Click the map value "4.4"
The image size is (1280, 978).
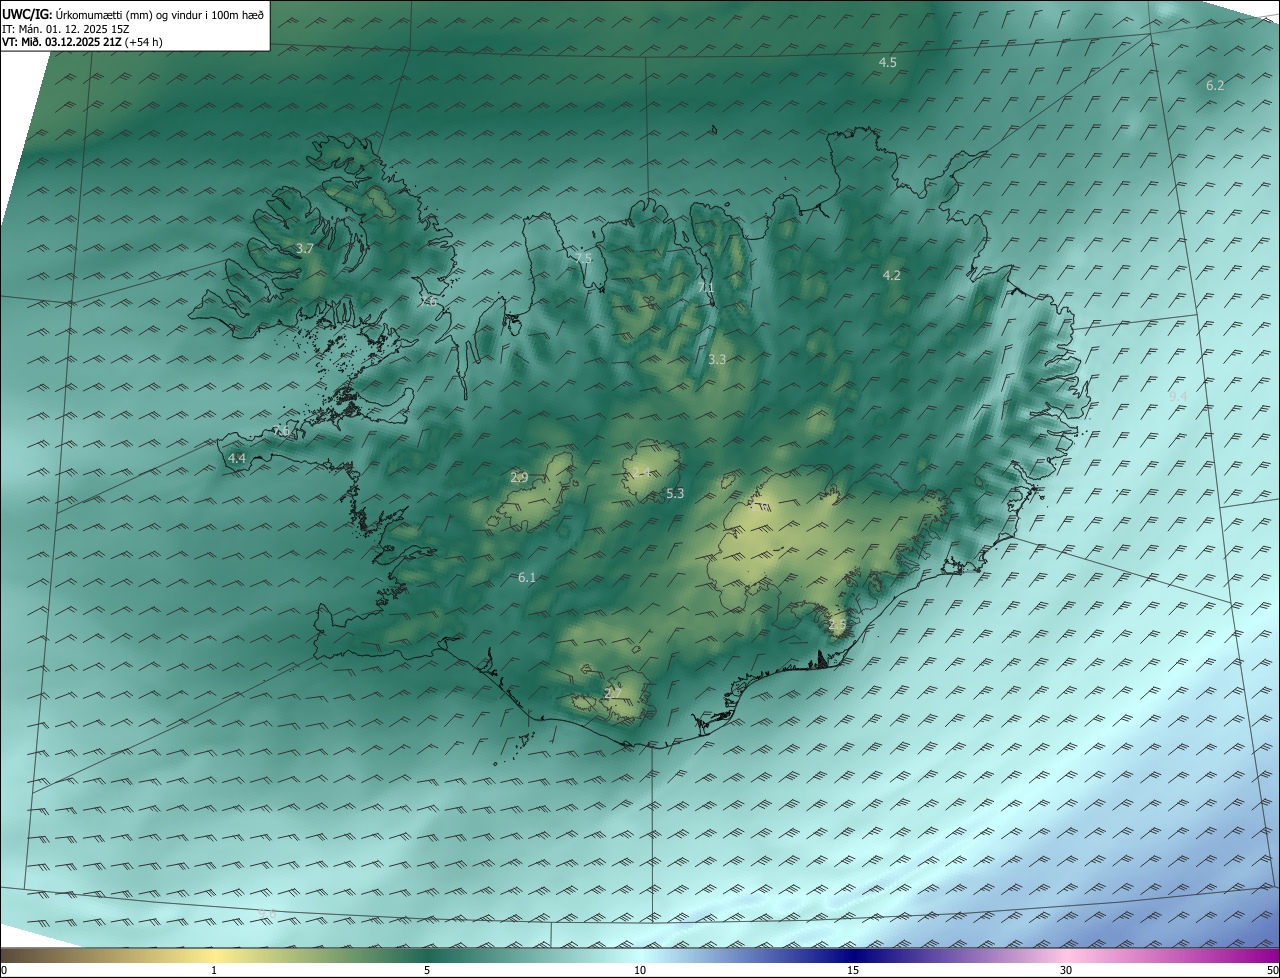tap(236, 458)
